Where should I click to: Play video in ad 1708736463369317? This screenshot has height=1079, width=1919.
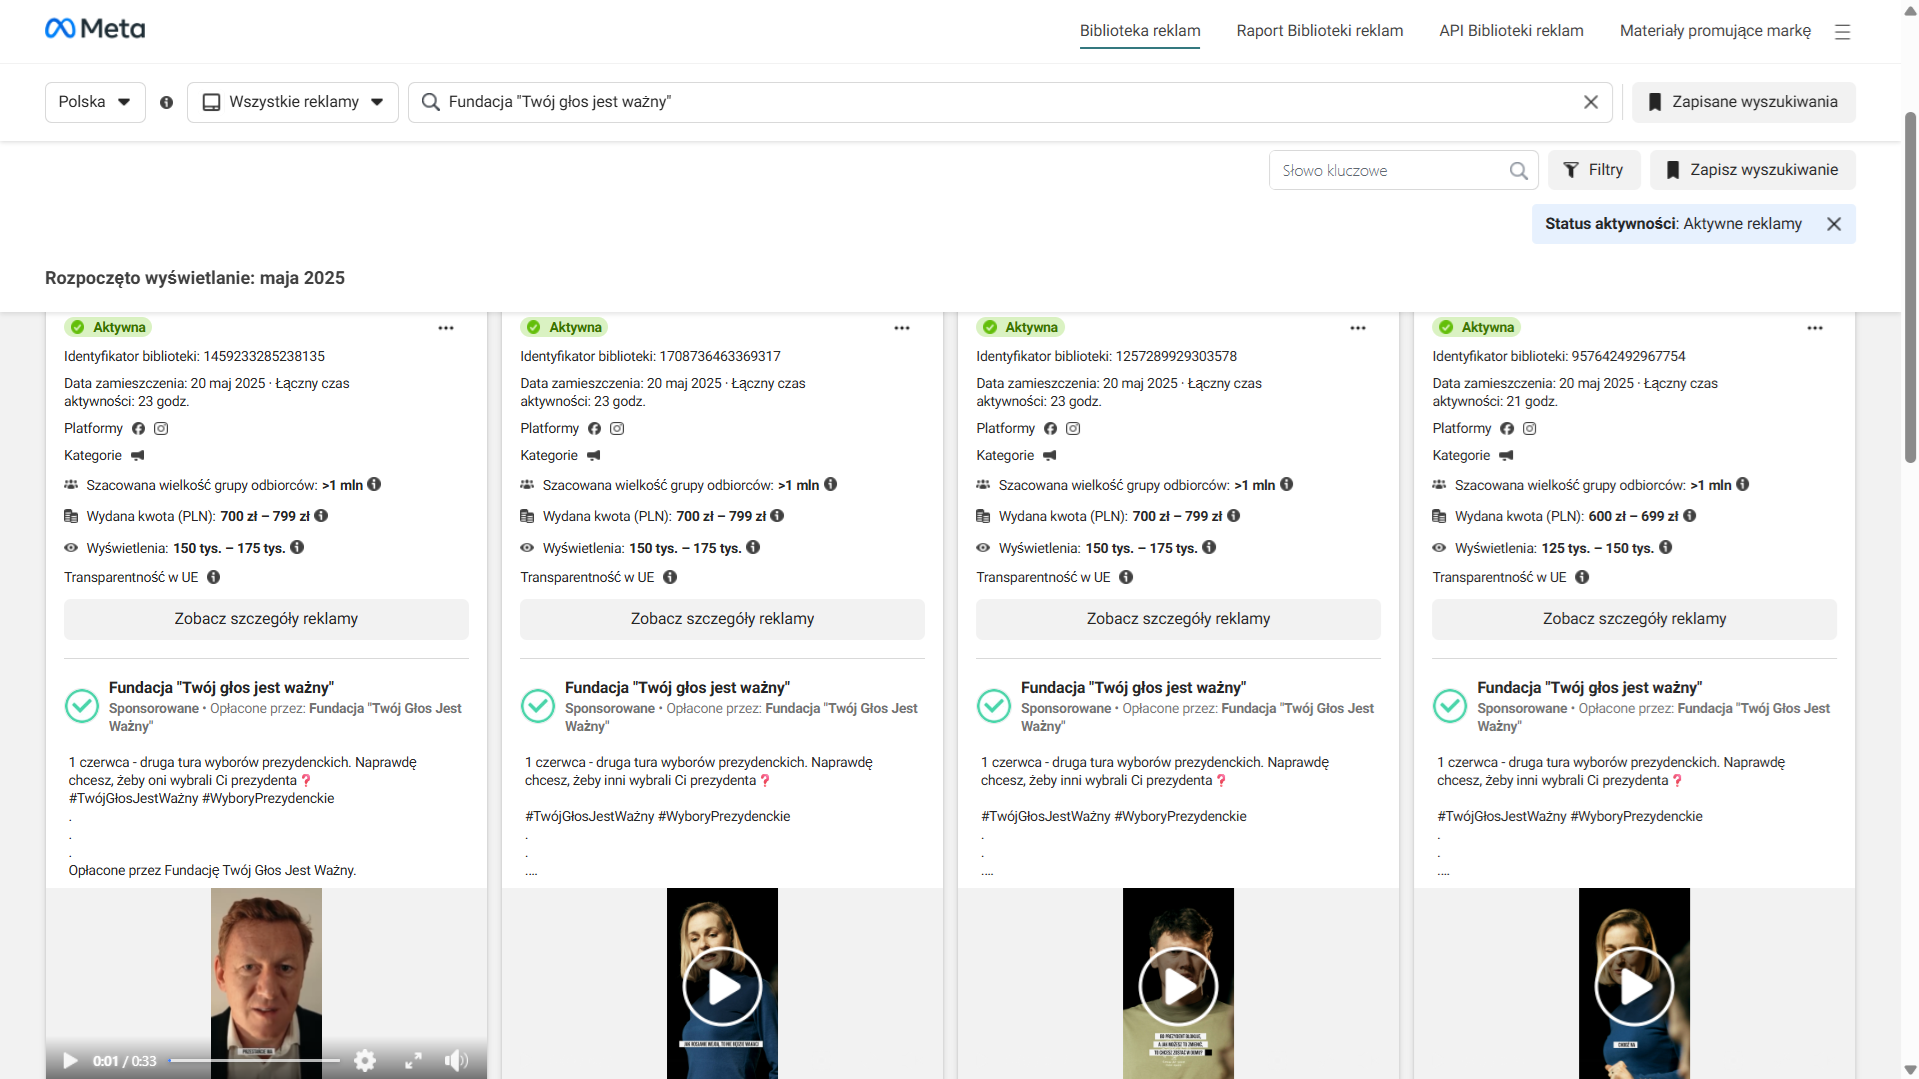pyautogui.click(x=722, y=987)
